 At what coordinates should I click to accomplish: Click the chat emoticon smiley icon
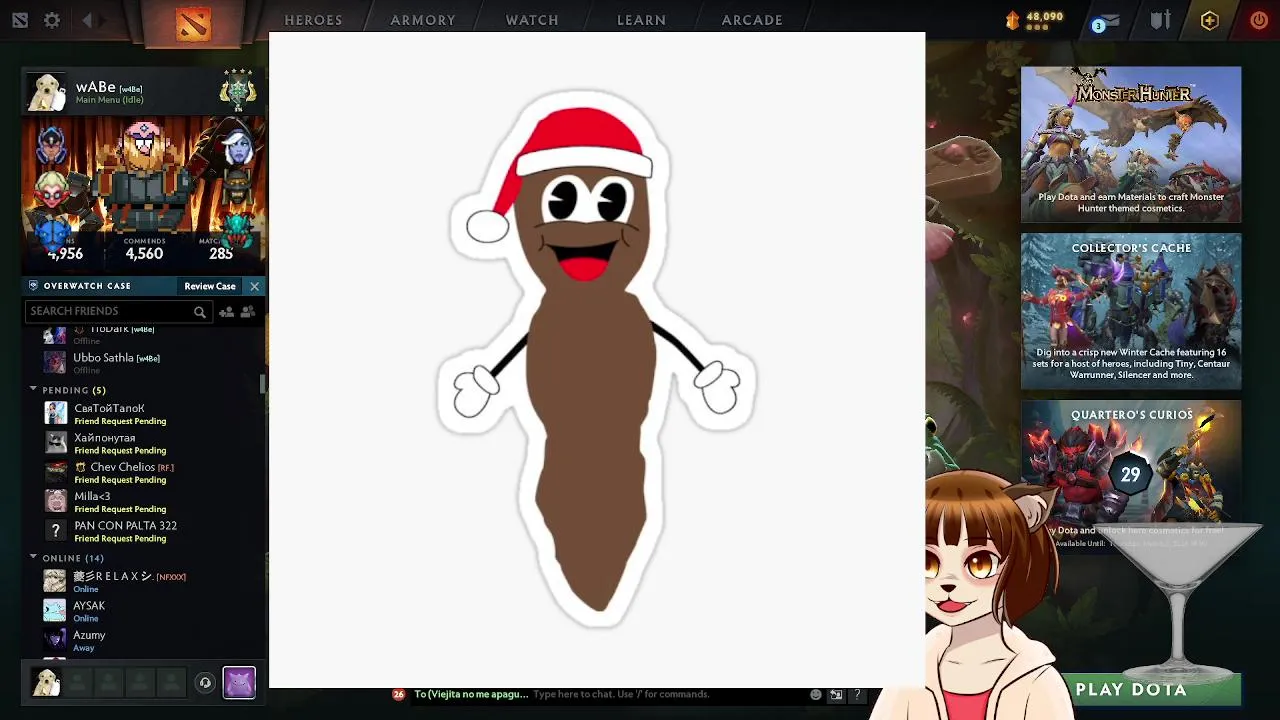pos(816,694)
